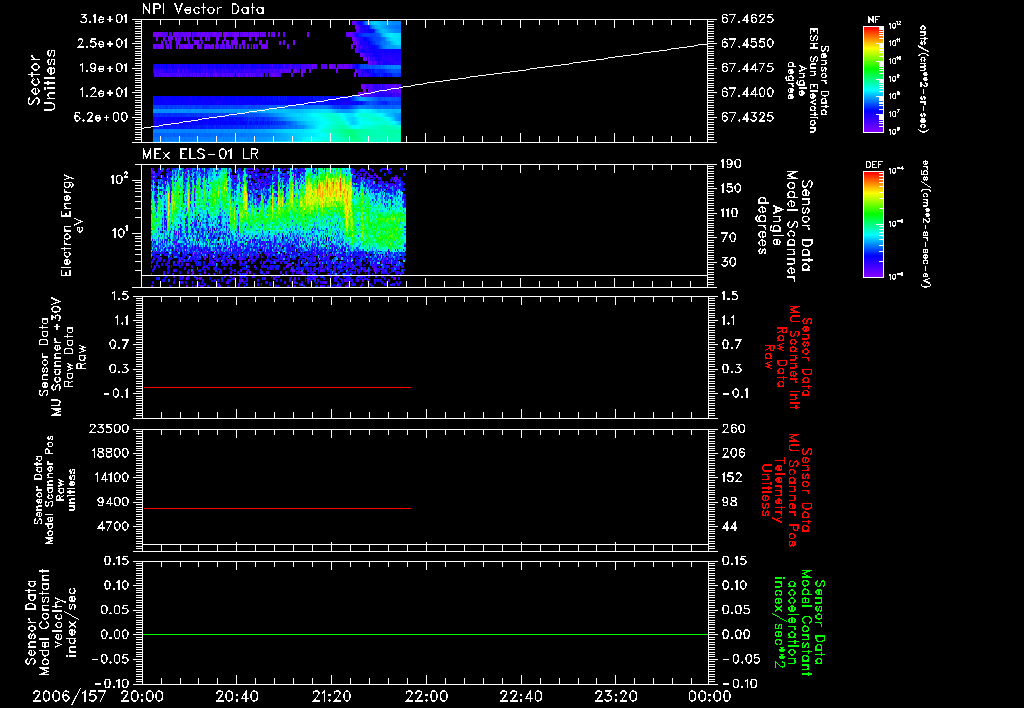Click the '2006/157' date label
This screenshot has height=708, width=1024.
[x=69, y=697]
